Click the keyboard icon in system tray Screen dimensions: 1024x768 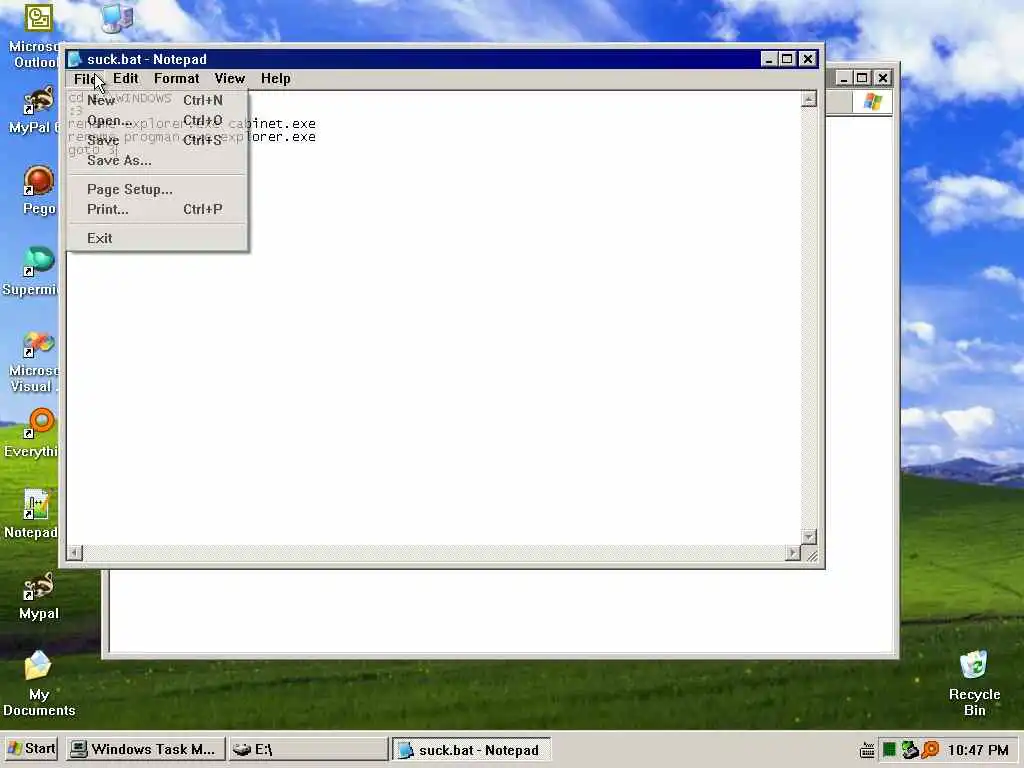point(867,750)
